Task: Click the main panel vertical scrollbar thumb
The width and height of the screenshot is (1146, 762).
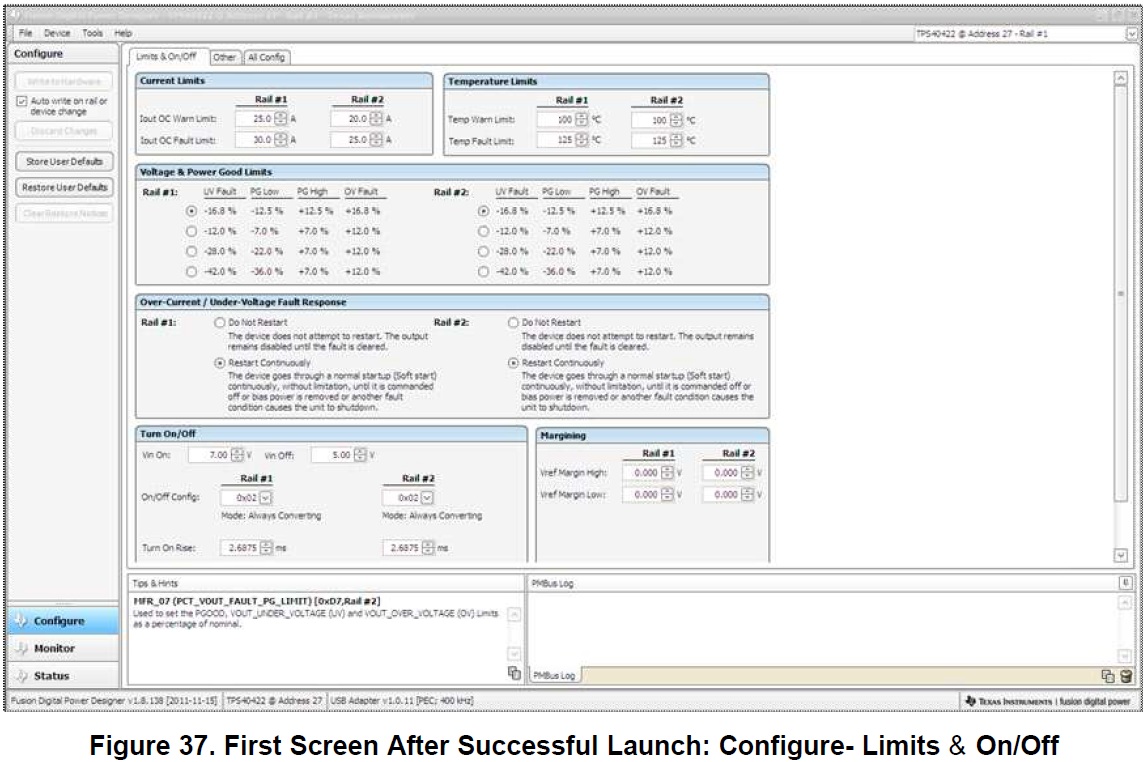Action: tap(1120, 293)
